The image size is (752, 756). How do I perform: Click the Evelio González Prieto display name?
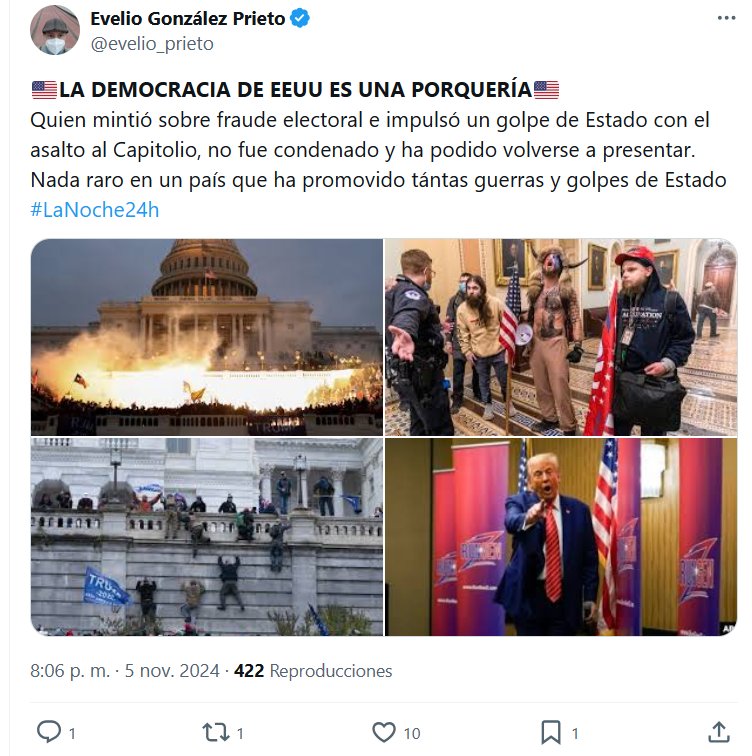(188, 19)
